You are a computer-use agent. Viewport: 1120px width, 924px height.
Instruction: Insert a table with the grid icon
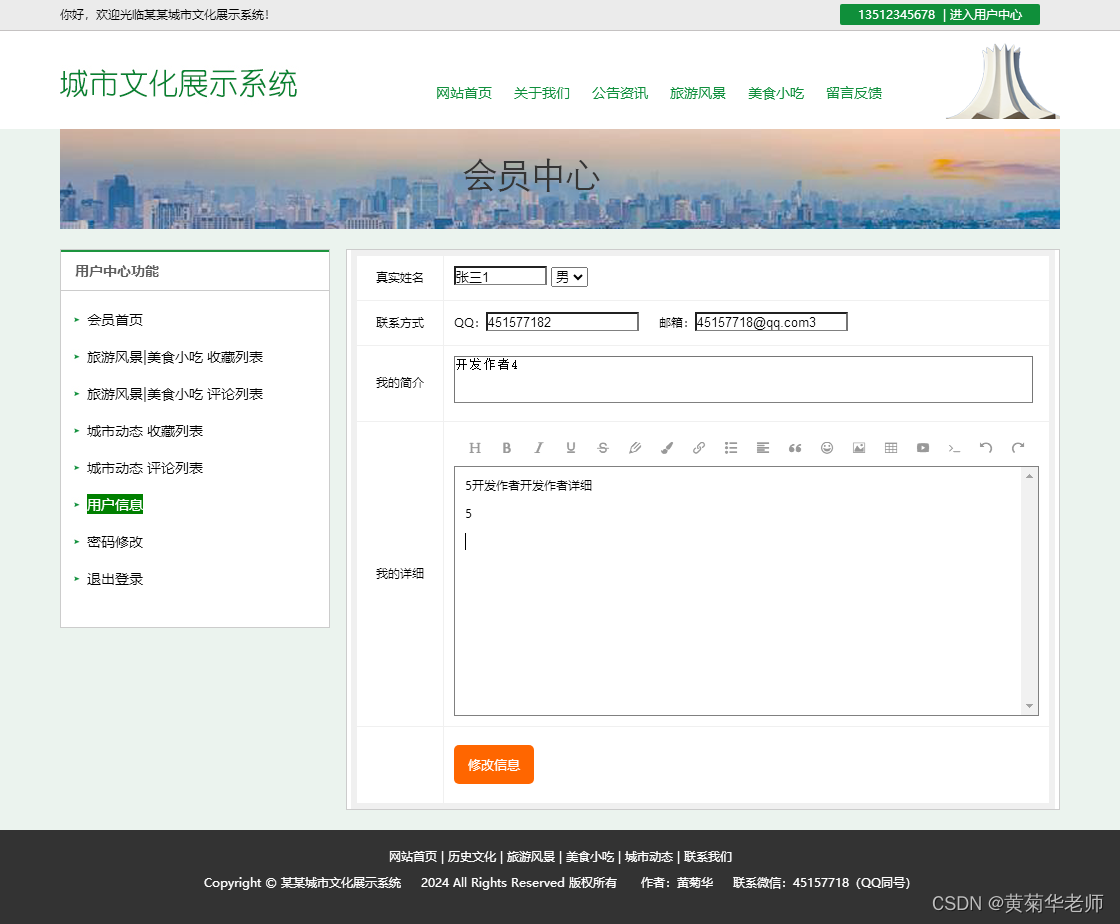[891, 448]
